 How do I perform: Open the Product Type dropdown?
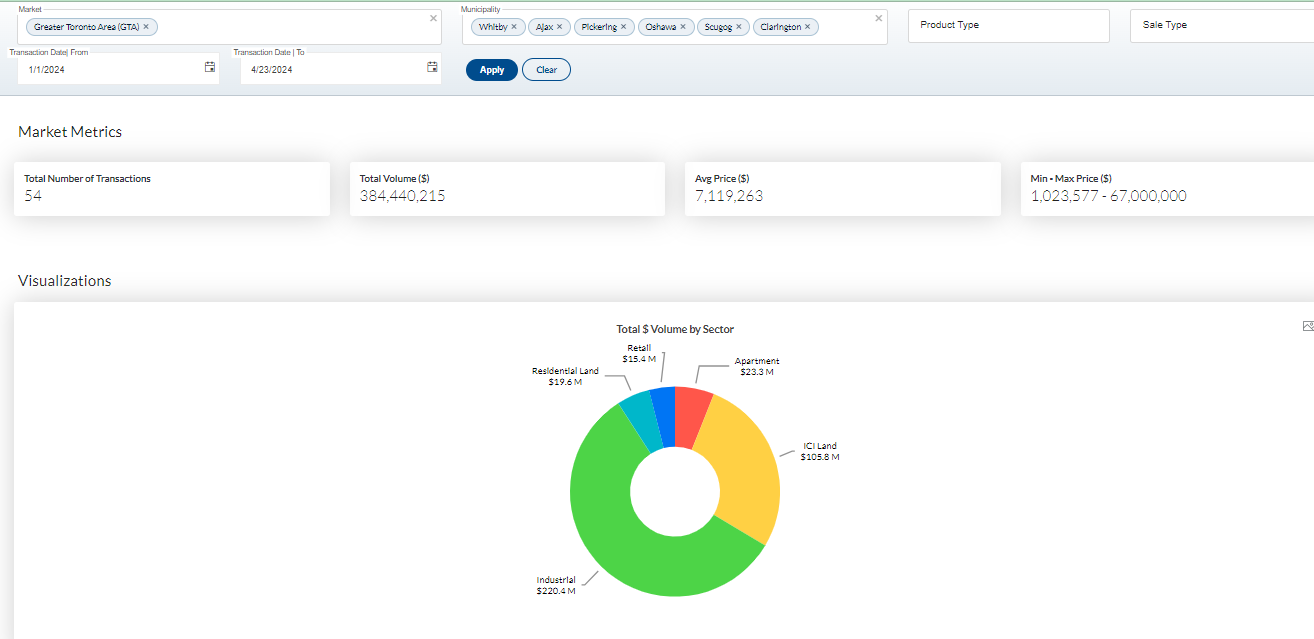(1008, 25)
